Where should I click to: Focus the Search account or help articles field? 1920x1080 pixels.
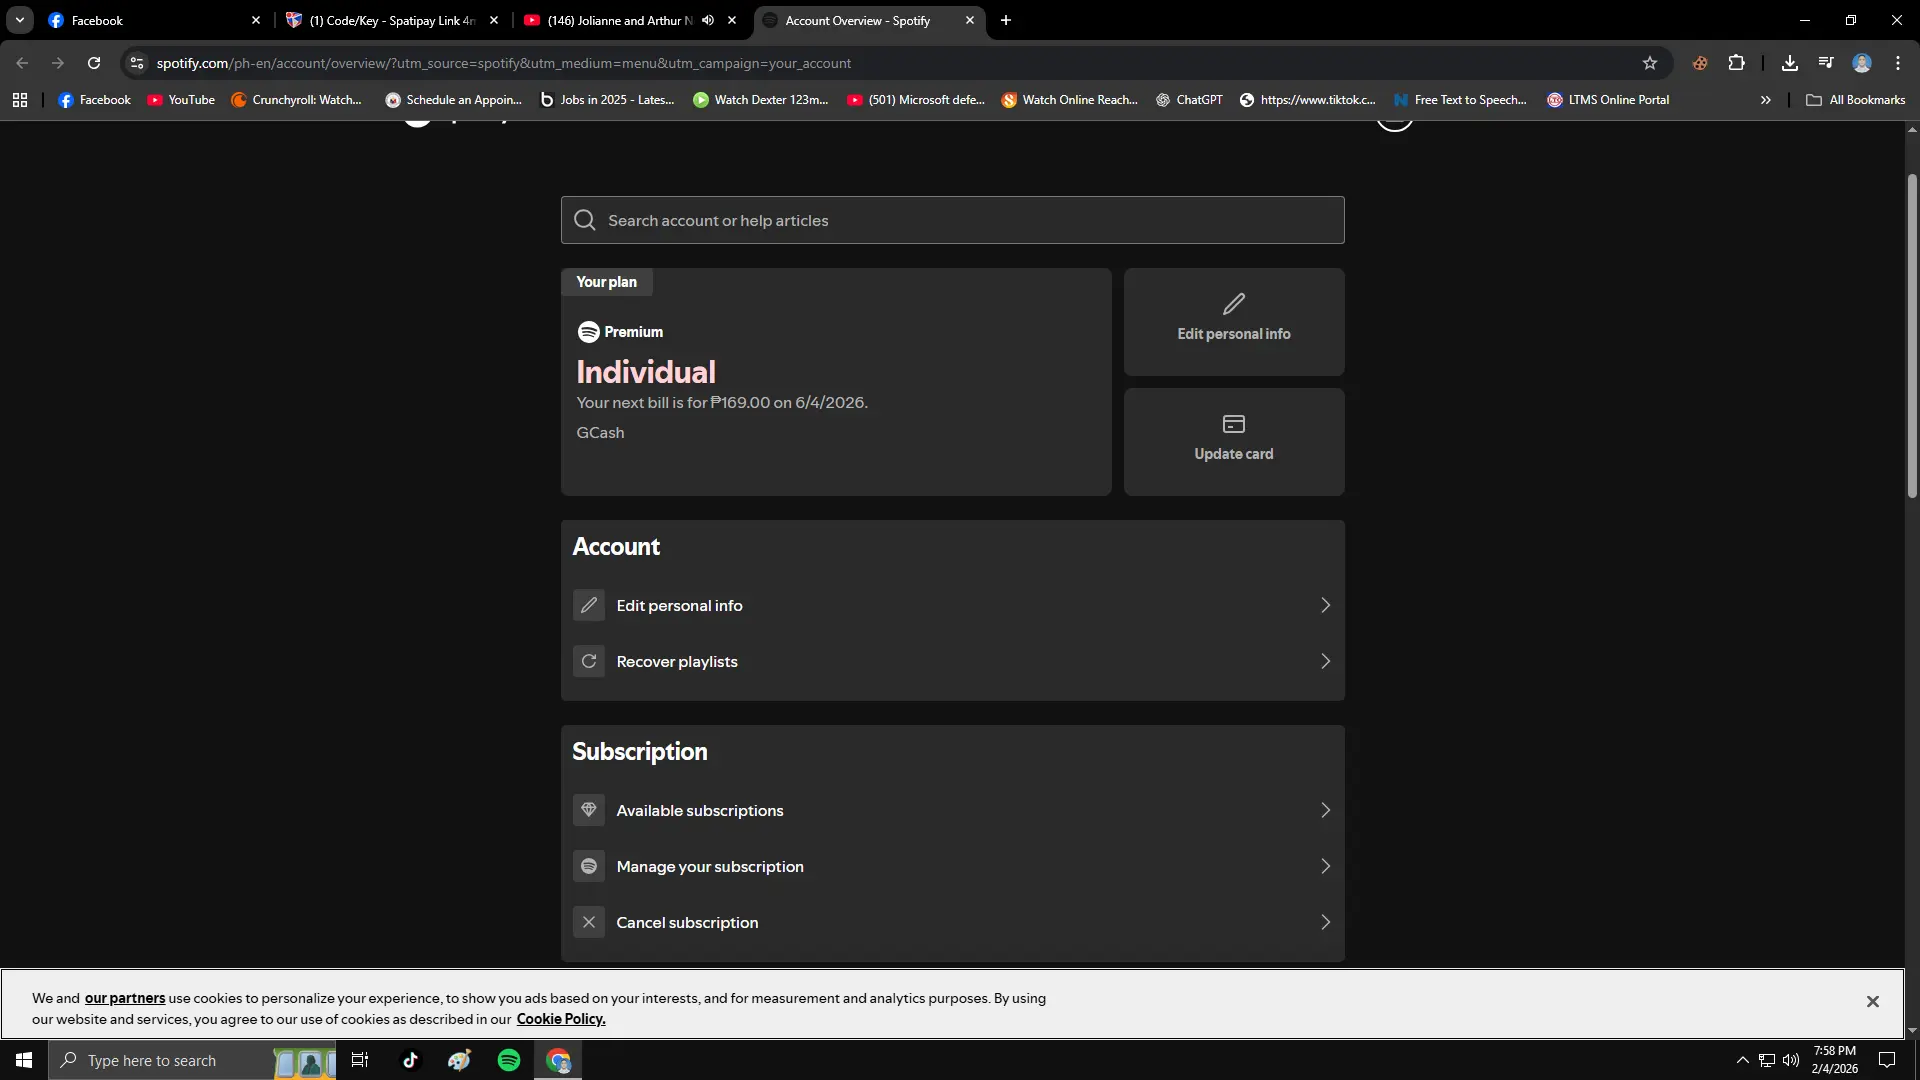tap(953, 220)
